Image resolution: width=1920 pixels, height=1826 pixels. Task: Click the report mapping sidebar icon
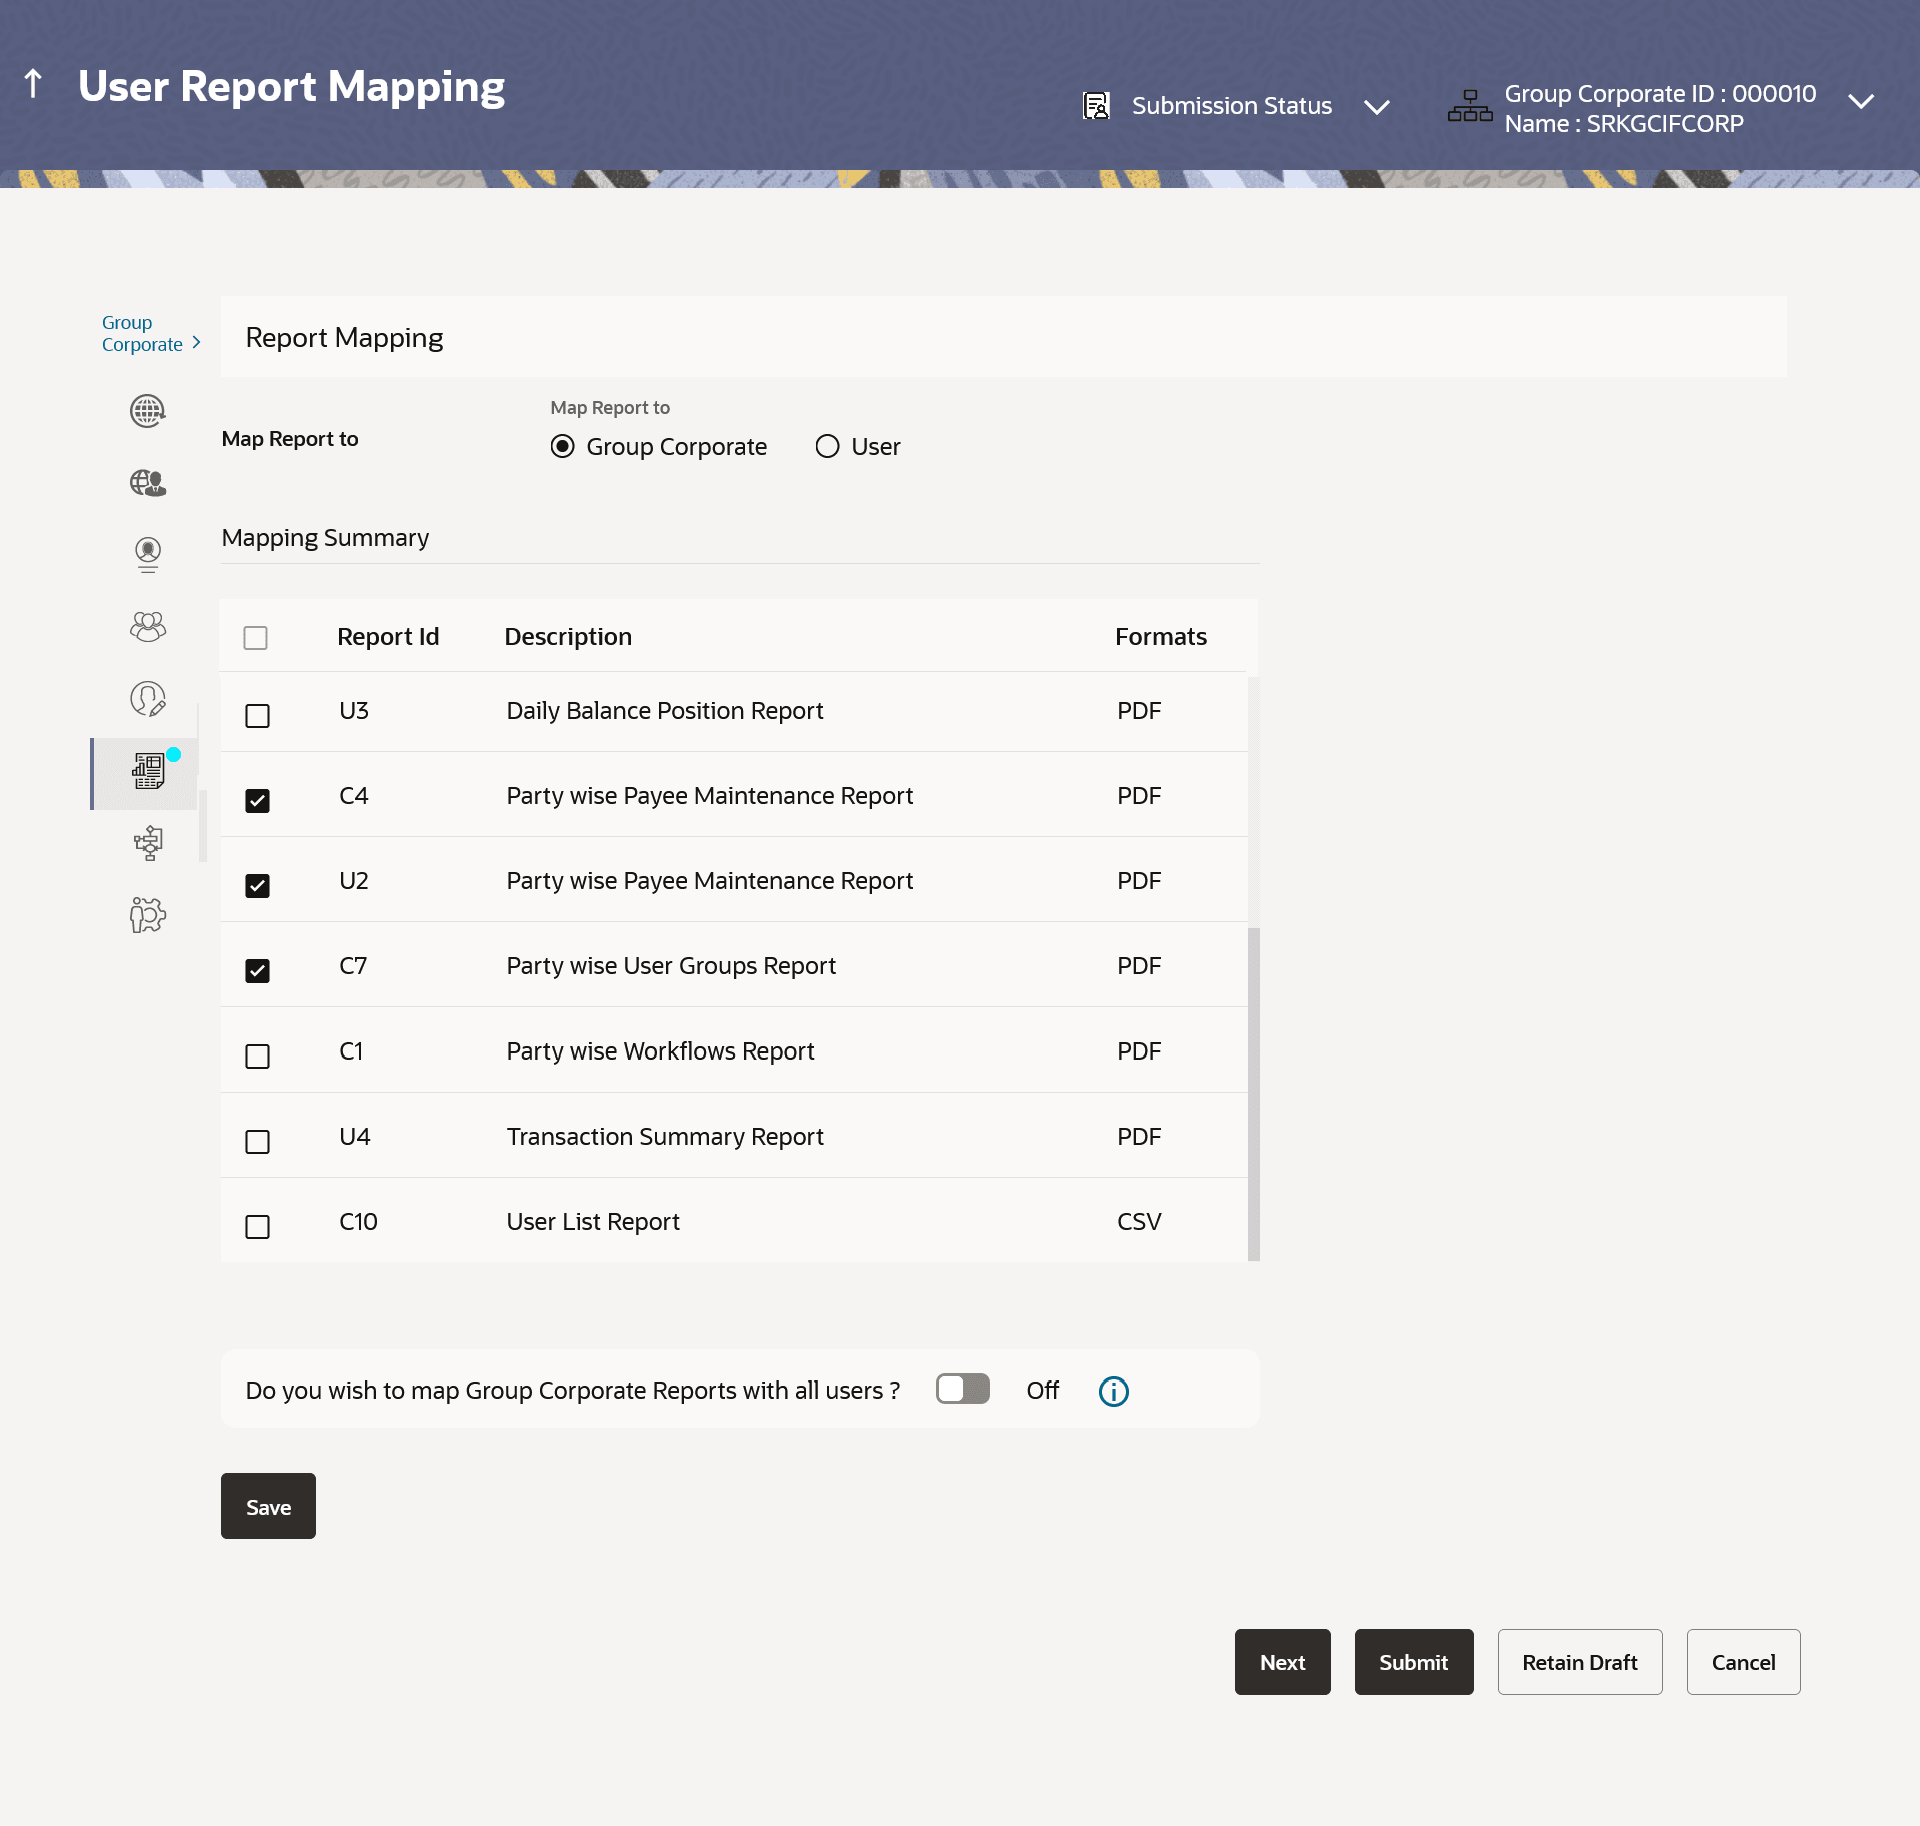(148, 771)
